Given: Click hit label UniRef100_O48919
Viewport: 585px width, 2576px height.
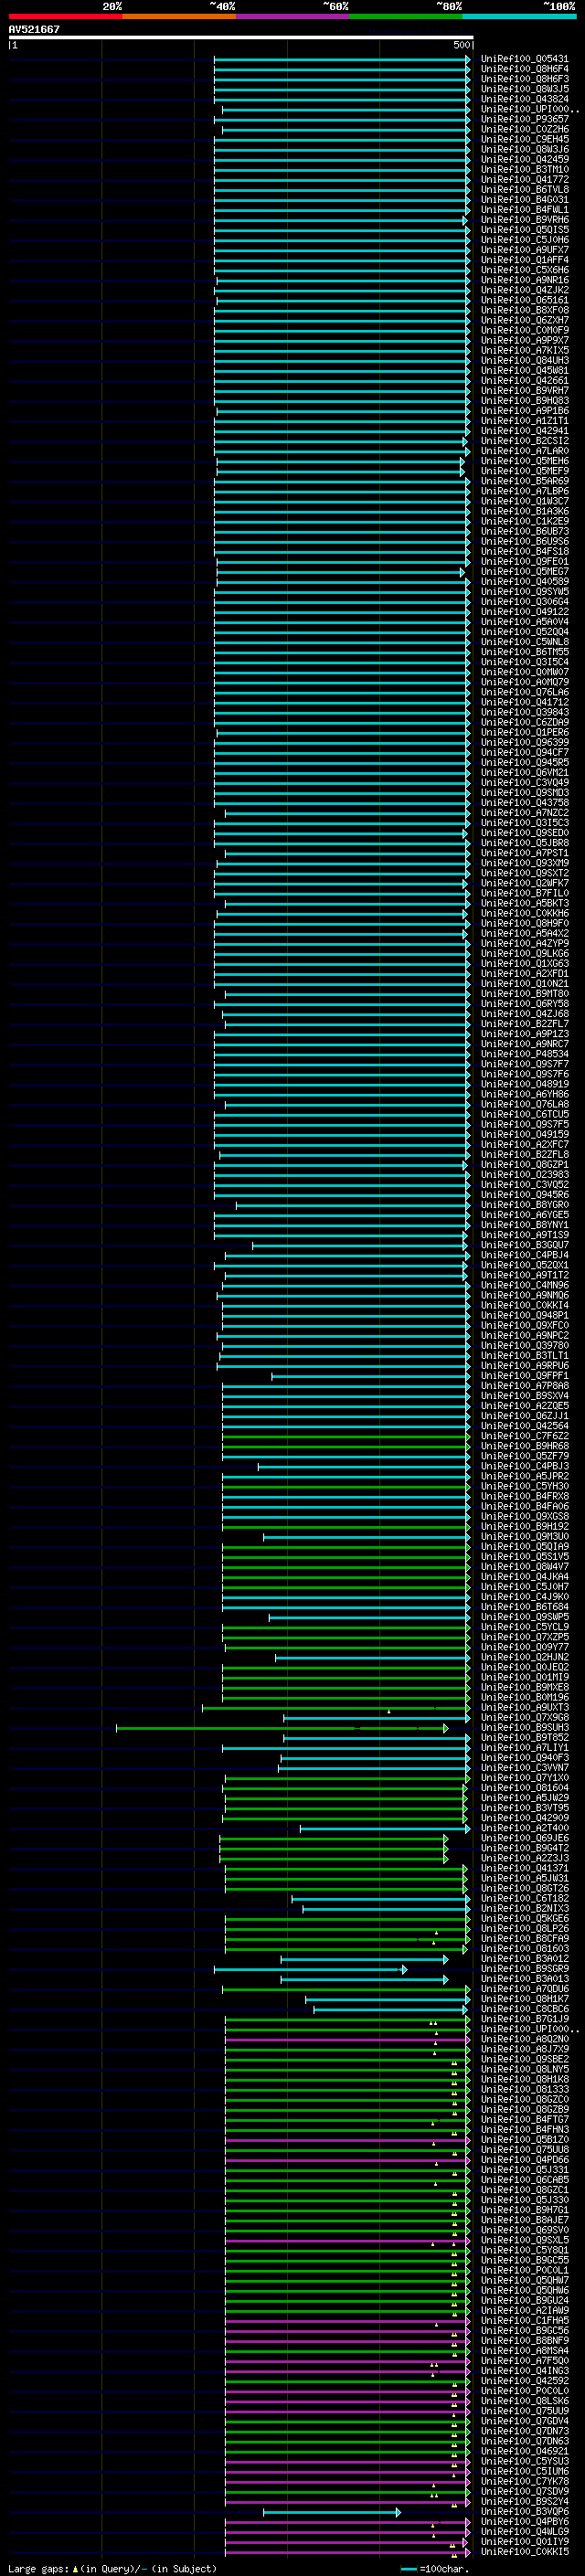Looking at the screenshot, I should [524, 1084].
